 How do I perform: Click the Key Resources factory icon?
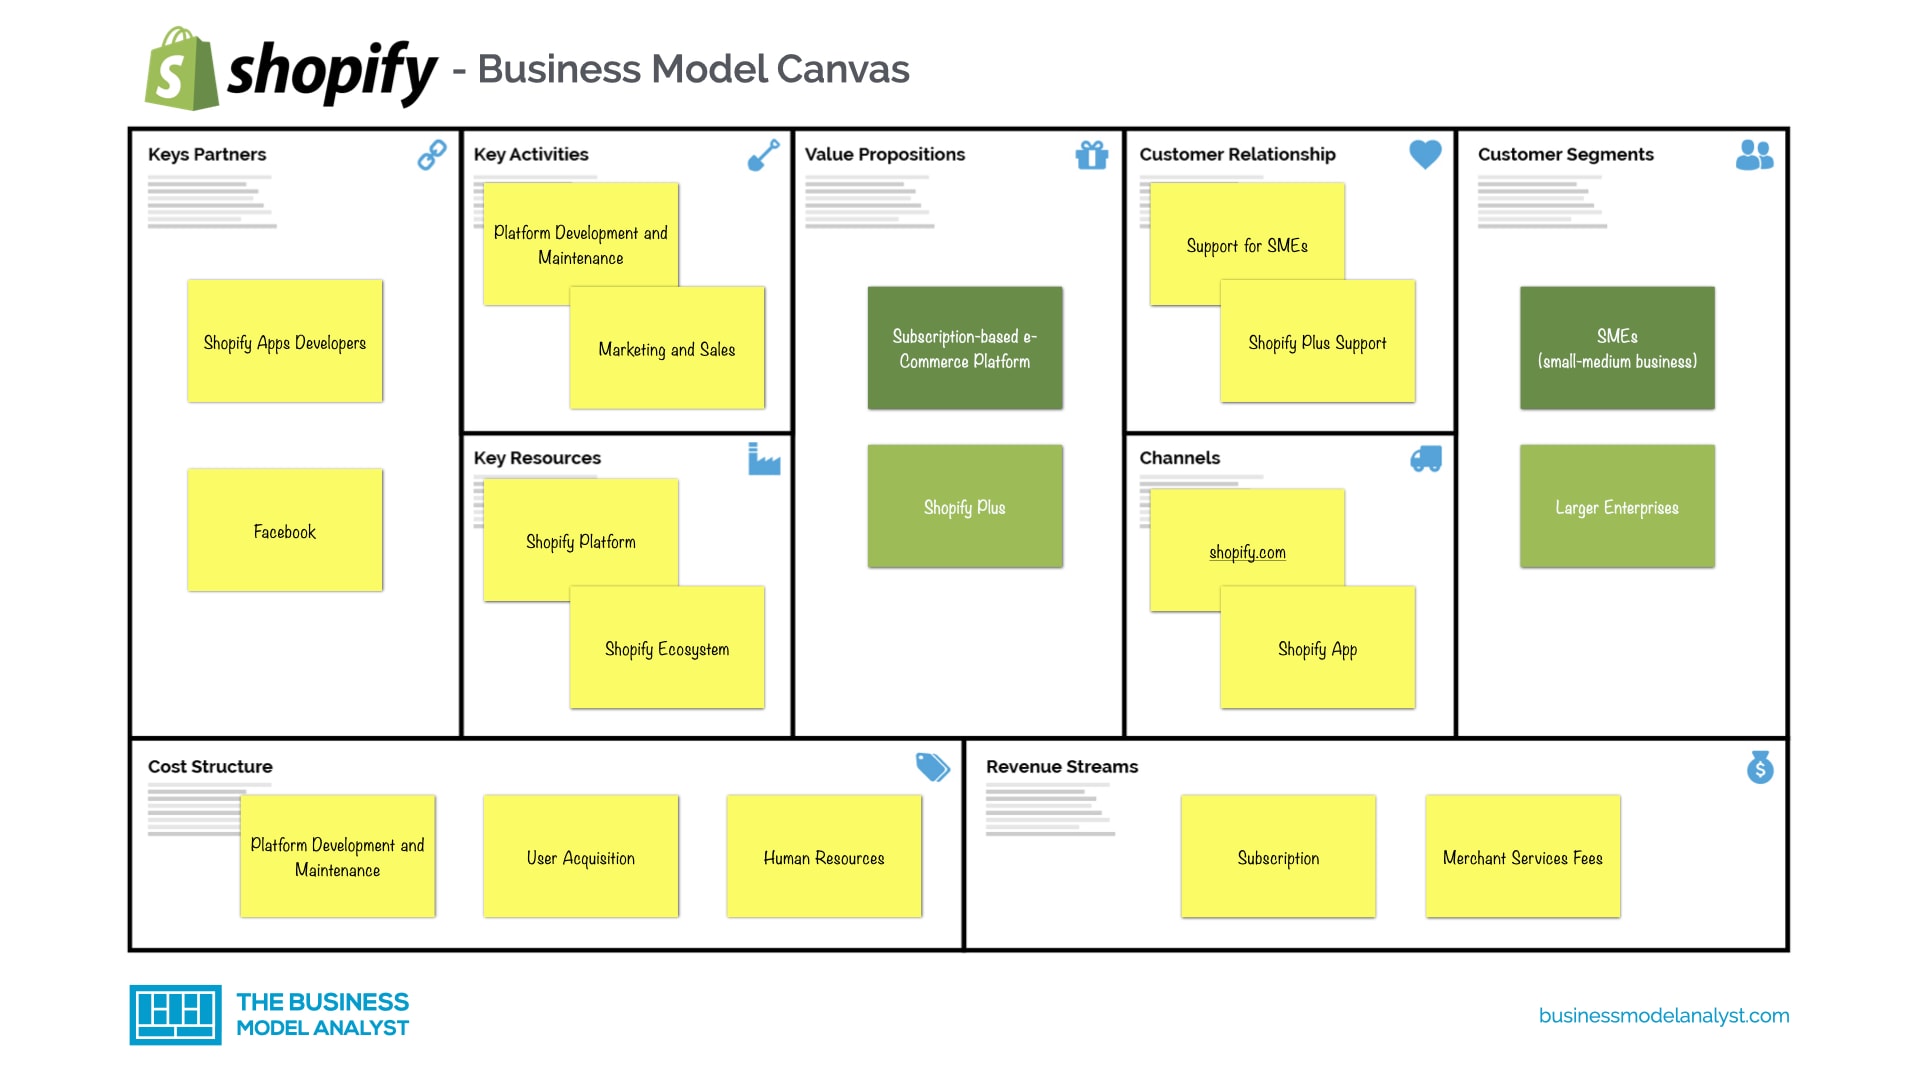764,460
